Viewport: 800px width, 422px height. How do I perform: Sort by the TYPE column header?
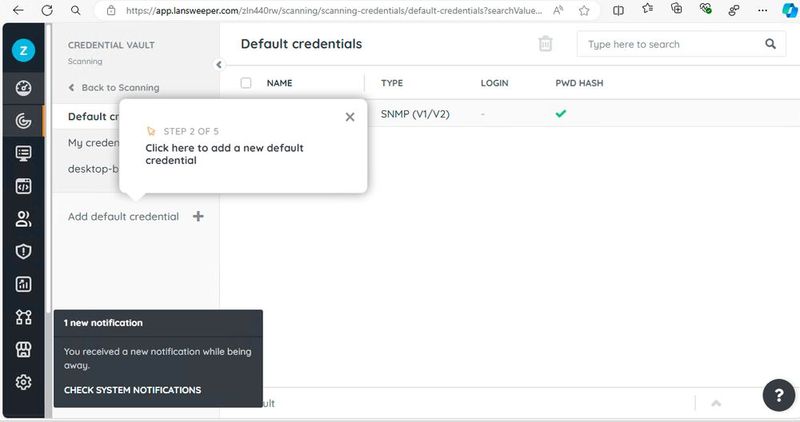pos(392,83)
